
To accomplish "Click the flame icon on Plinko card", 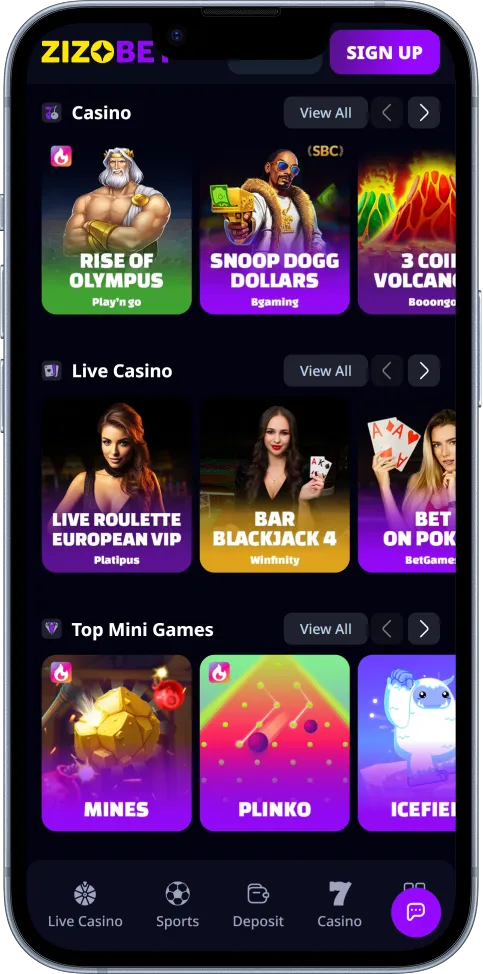I will point(219,672).
